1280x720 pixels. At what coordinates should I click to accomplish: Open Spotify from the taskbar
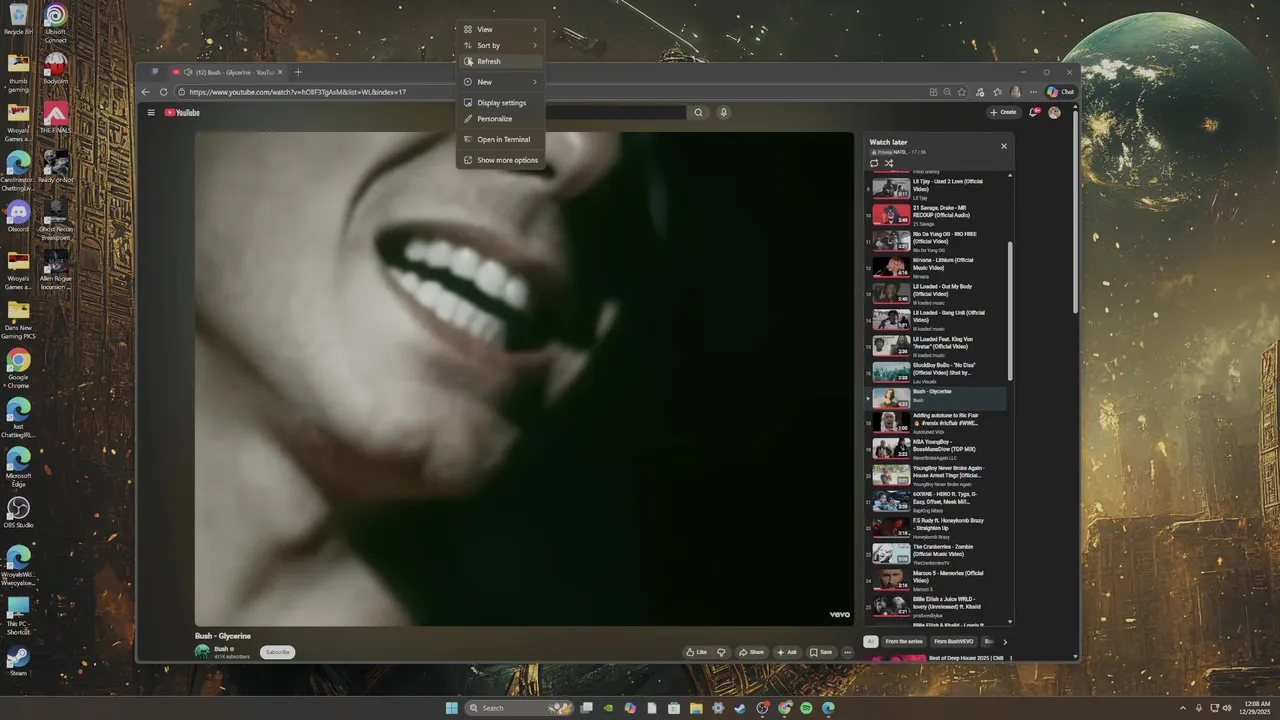pyautogui.click(x=806, y=708)
